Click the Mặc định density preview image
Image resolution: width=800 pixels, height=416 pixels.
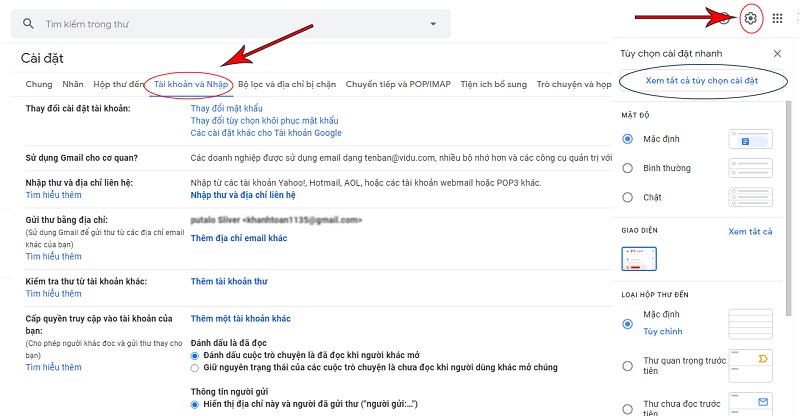751,139
